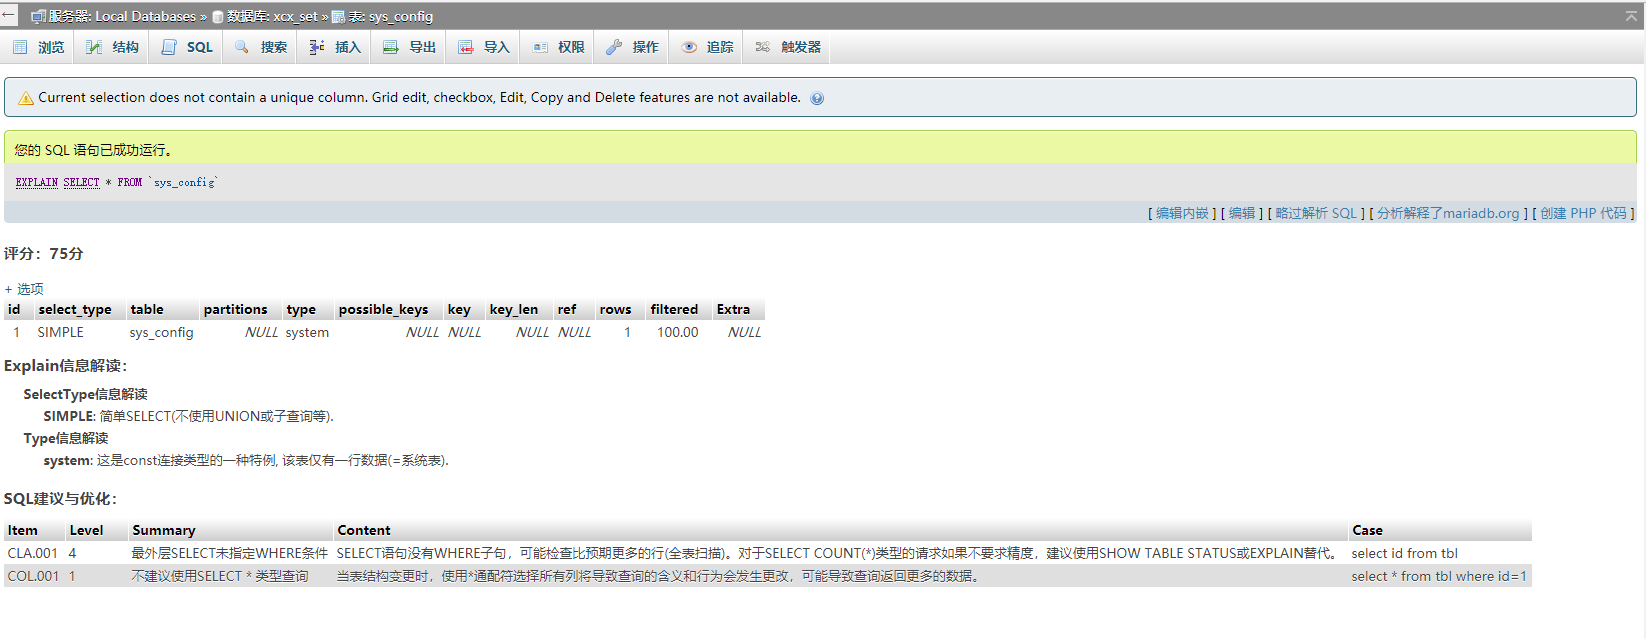The width and height of the screenshot is (1646, 639).
Task: Click the 100.00 filtered value
Action: [677, 332]
